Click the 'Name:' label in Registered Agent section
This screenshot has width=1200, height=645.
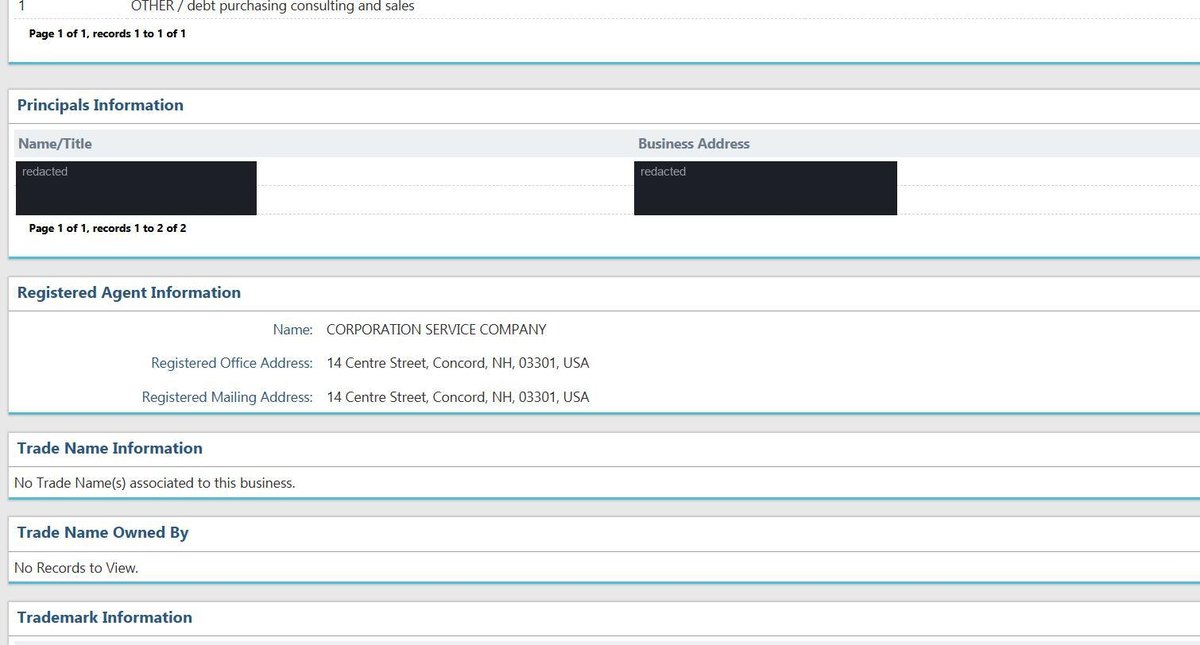(x=293, y=329)
